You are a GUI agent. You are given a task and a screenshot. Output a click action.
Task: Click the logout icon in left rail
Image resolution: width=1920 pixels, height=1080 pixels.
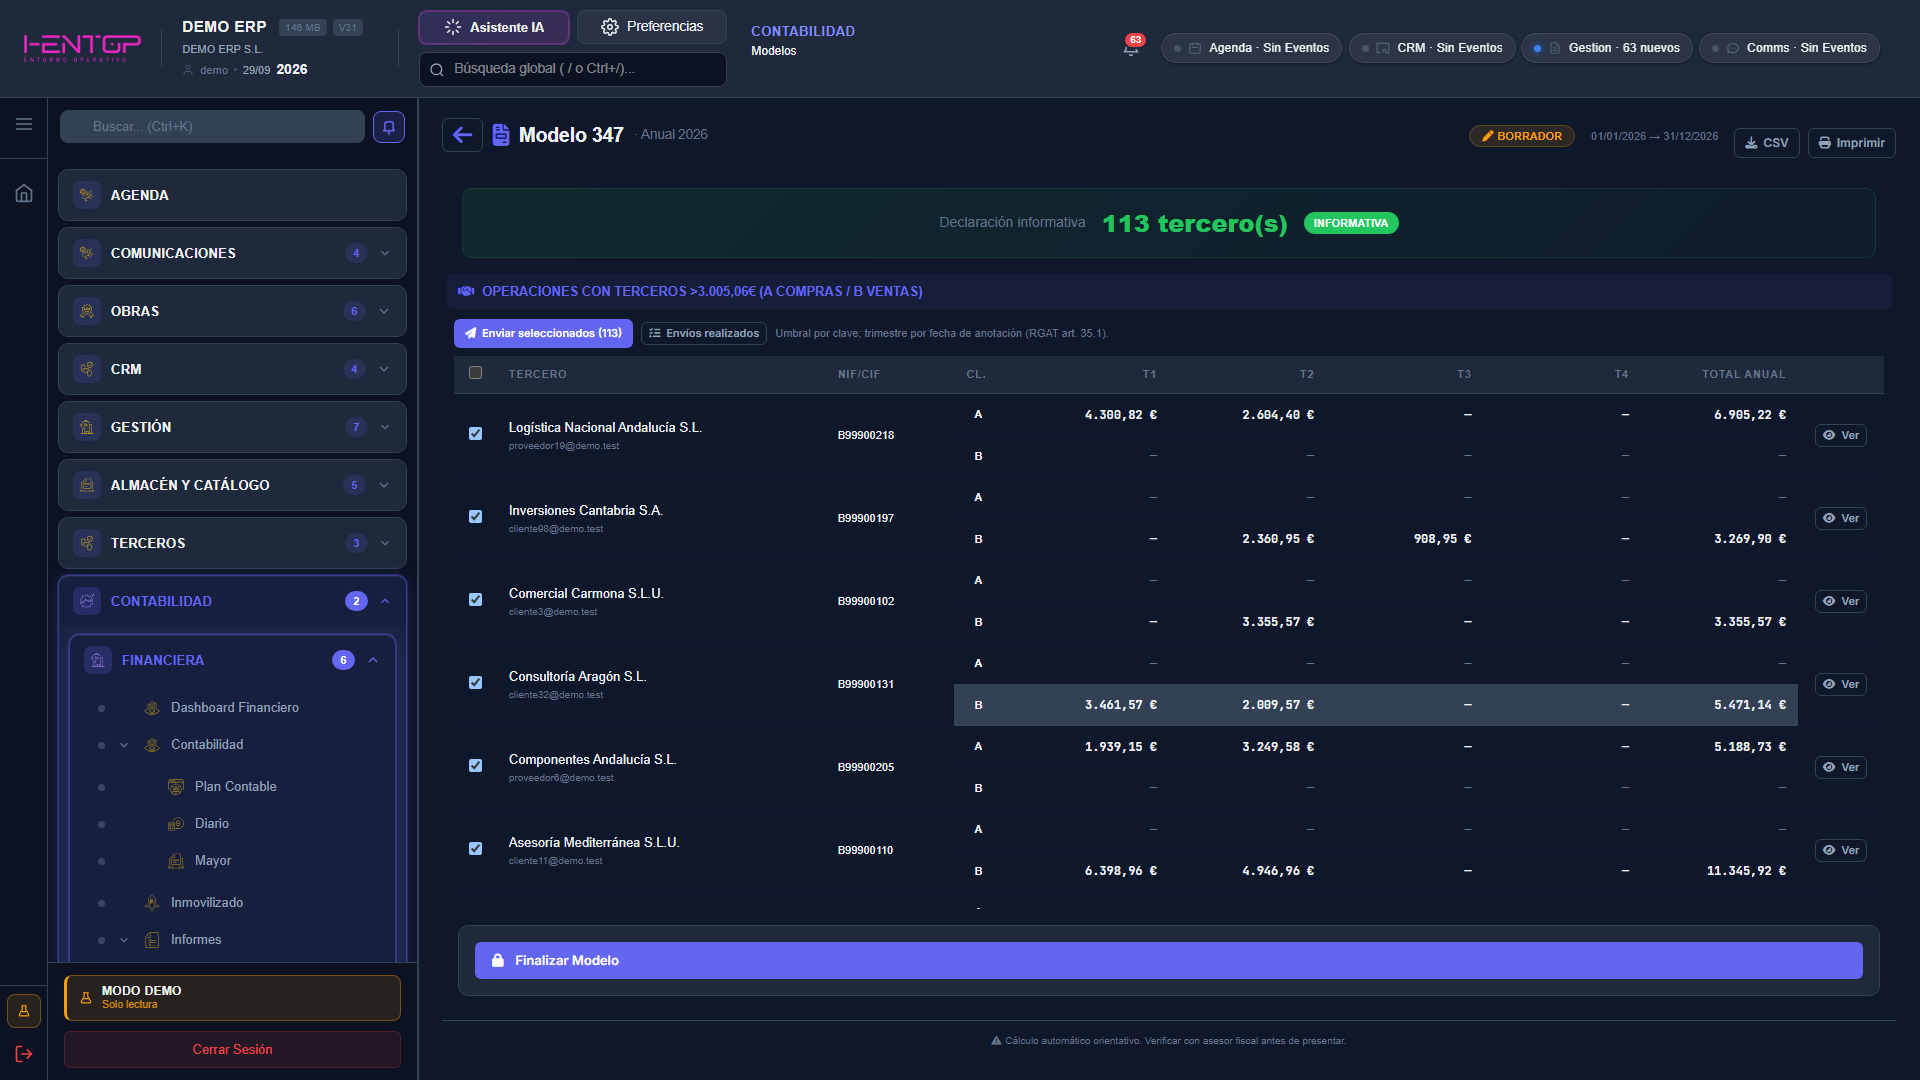(24, 1054)
